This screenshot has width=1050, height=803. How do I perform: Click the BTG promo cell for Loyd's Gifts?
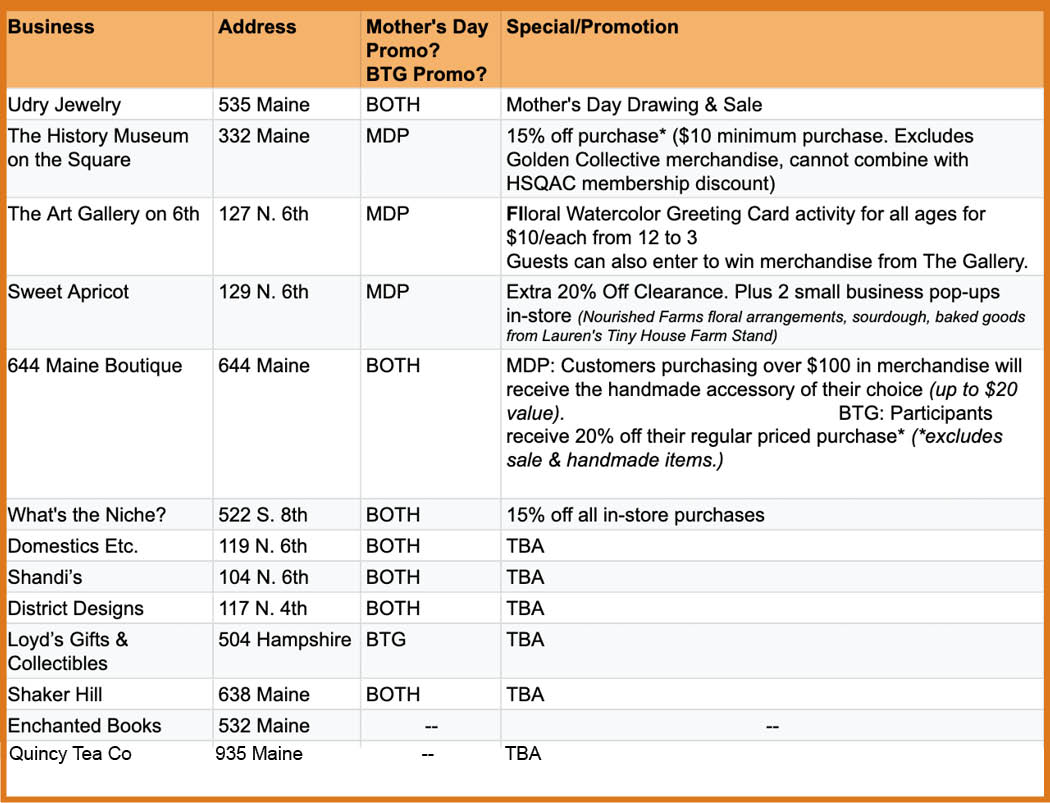click(x=386, y=639)
